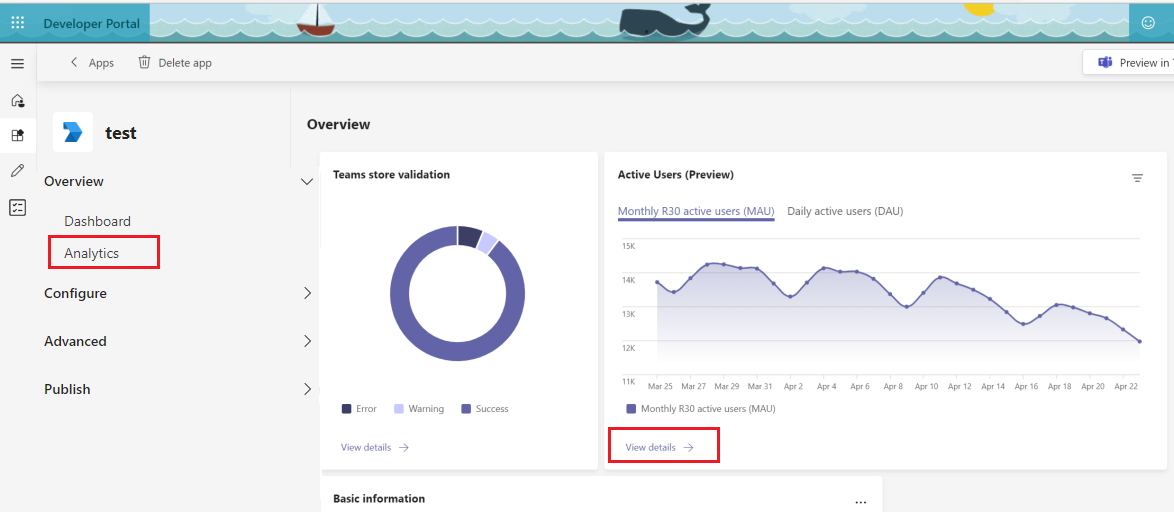1174x512 pixels.
Task: Open the filter icon on Active Users card
Action: 1137,178
